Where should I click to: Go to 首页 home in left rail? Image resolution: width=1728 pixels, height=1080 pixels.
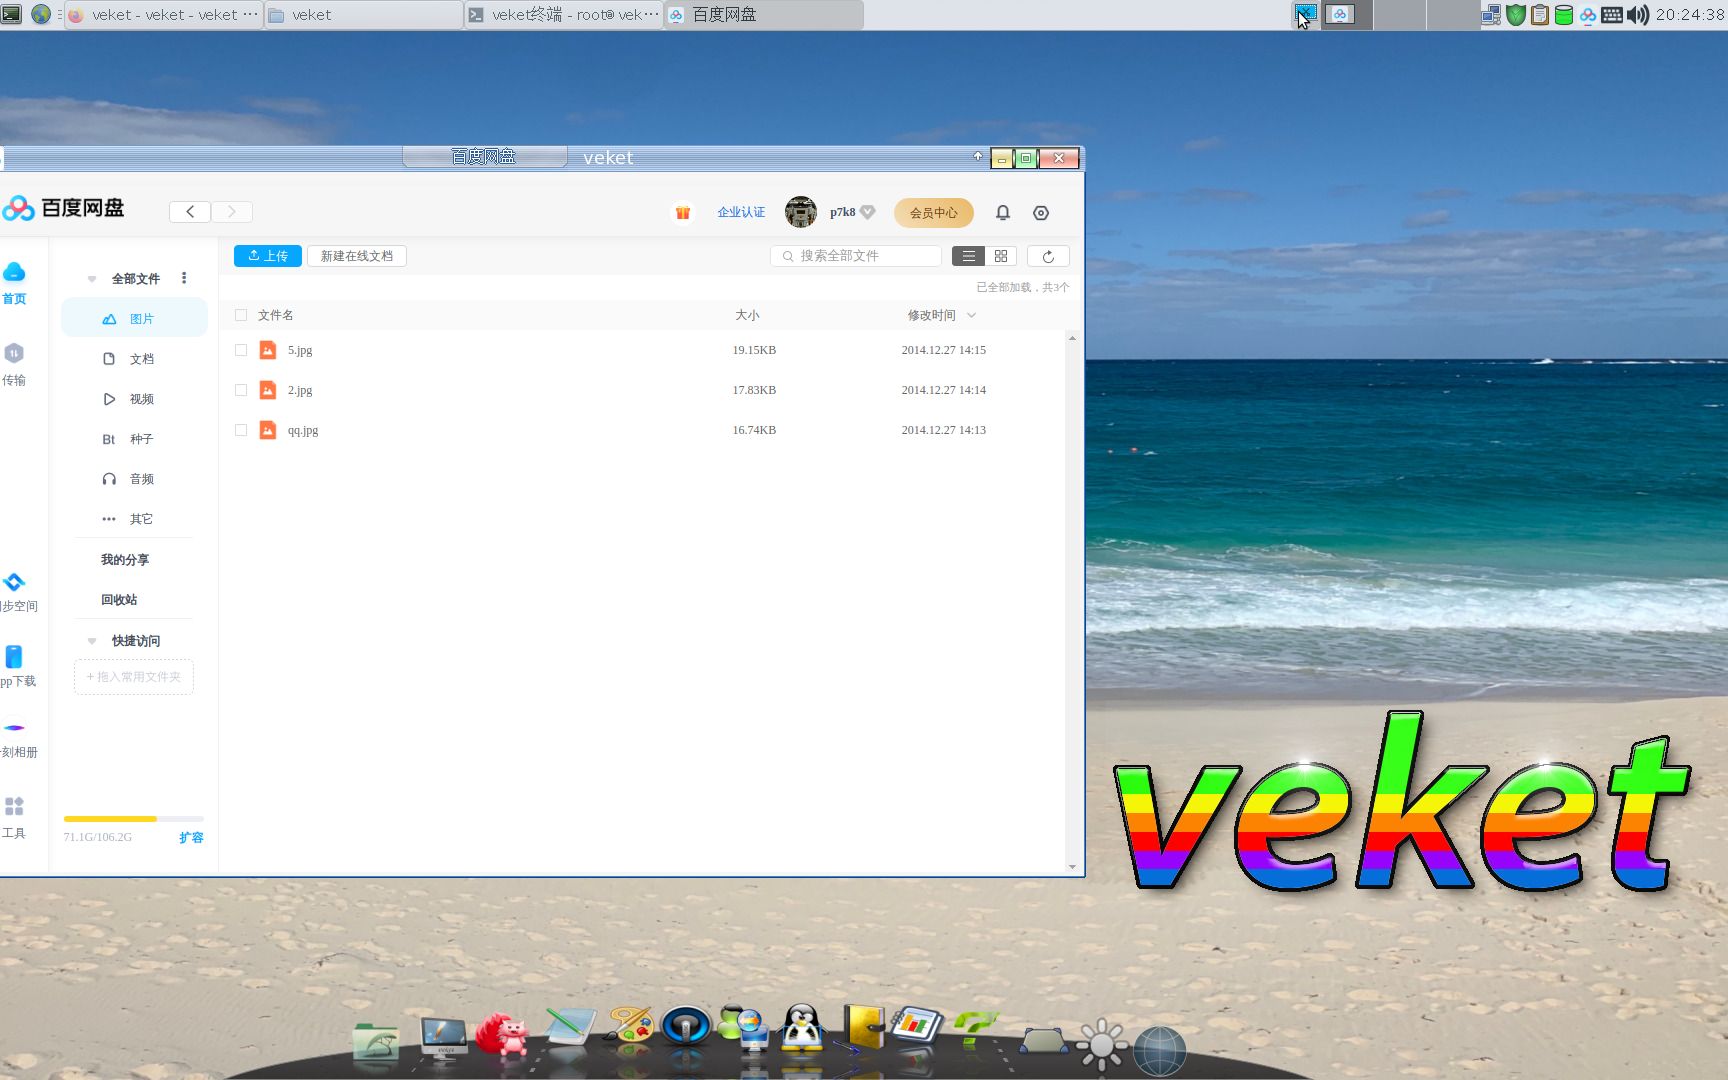point(14,284)
